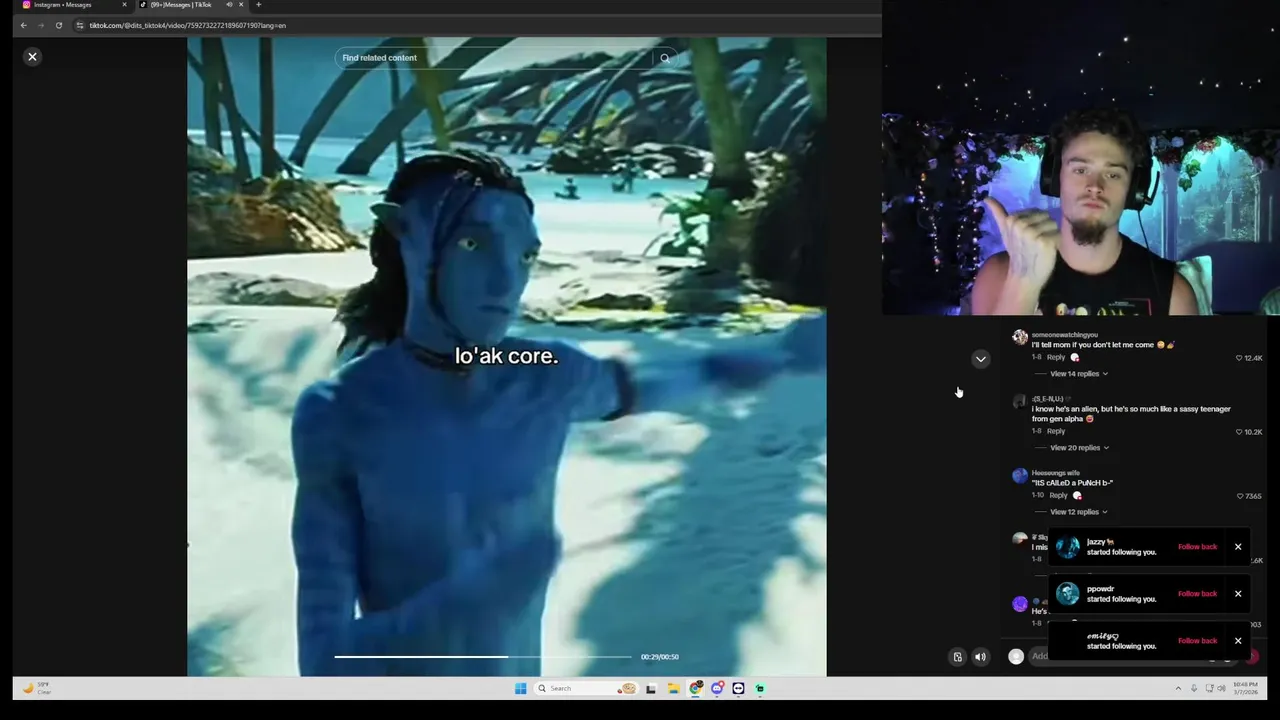Expand View 20 replies
Viewport: 1280px width, 720px height.
[1079, 448]
